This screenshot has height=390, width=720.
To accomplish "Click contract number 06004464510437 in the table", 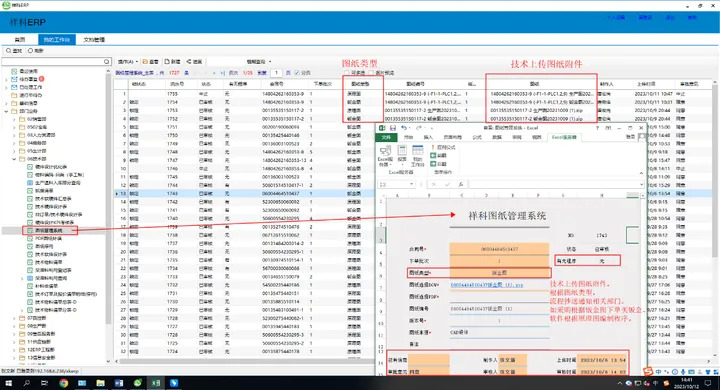I will (281, 193).
